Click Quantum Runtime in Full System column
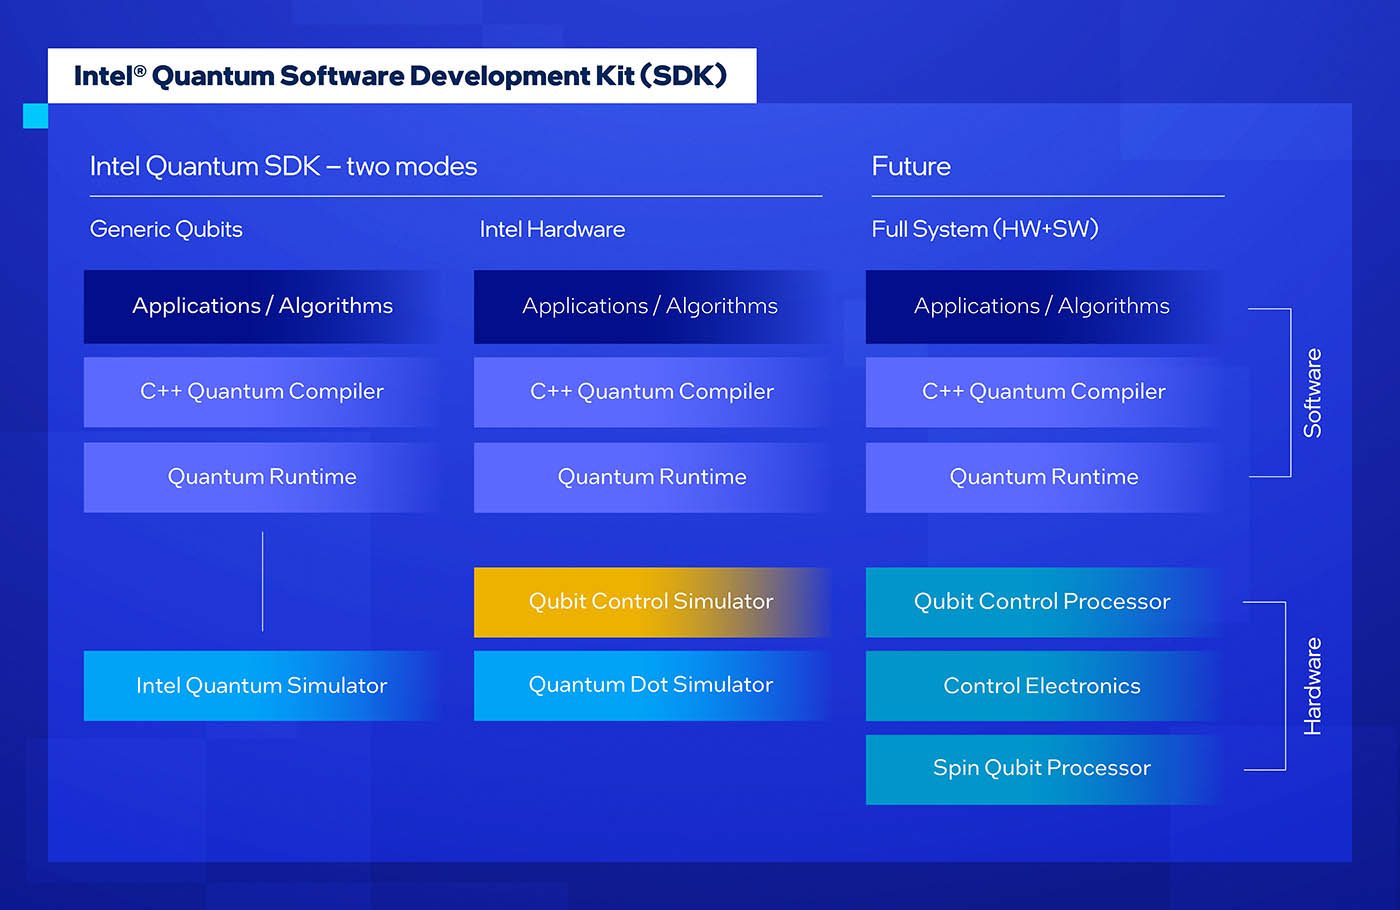Viewport: 1400px width, 910px height. coord(1044,478)
